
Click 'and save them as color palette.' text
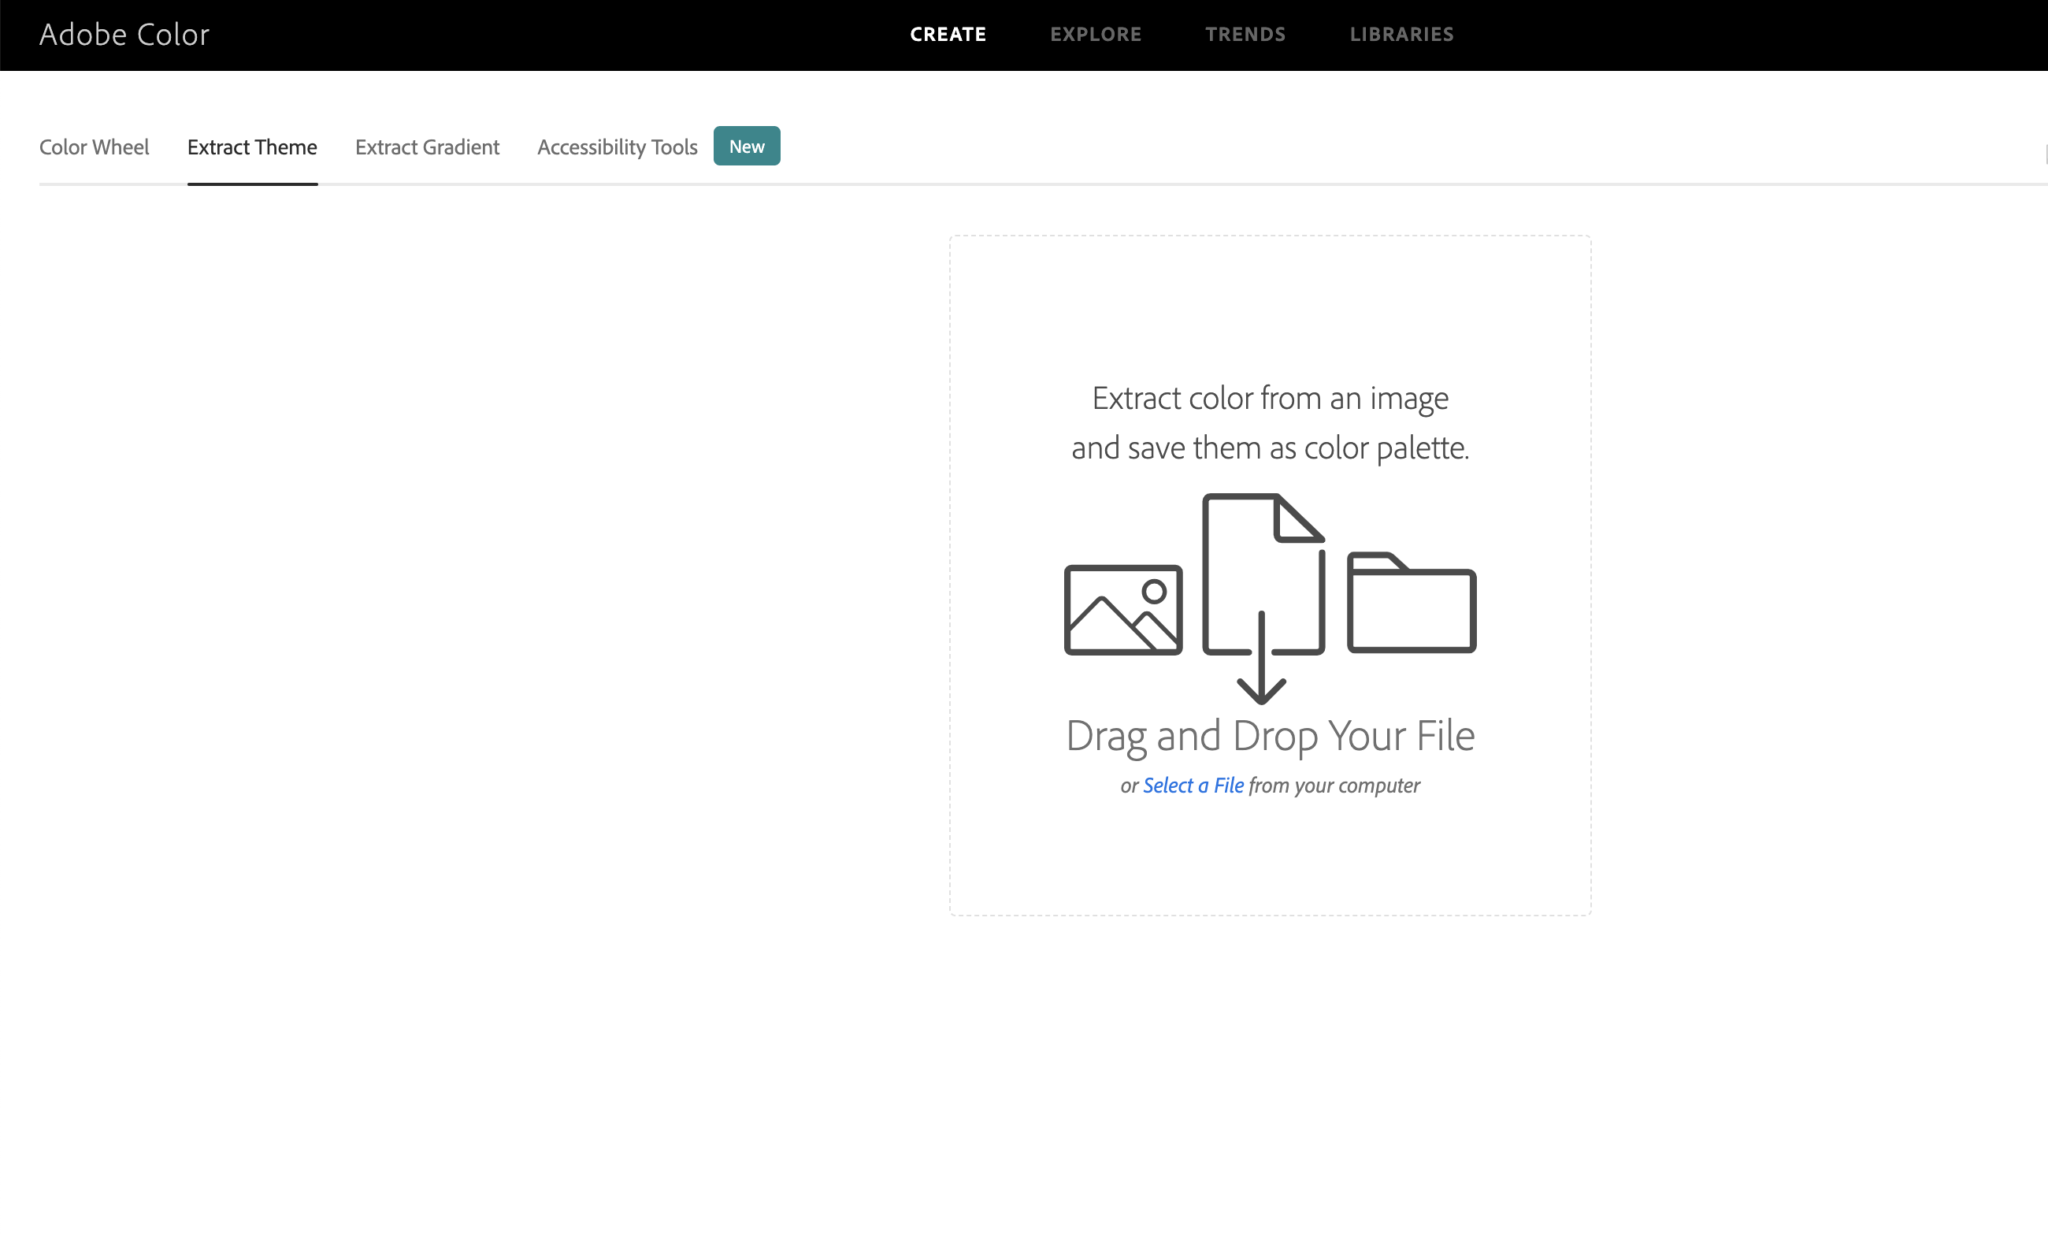click(x=1270, y=448)
